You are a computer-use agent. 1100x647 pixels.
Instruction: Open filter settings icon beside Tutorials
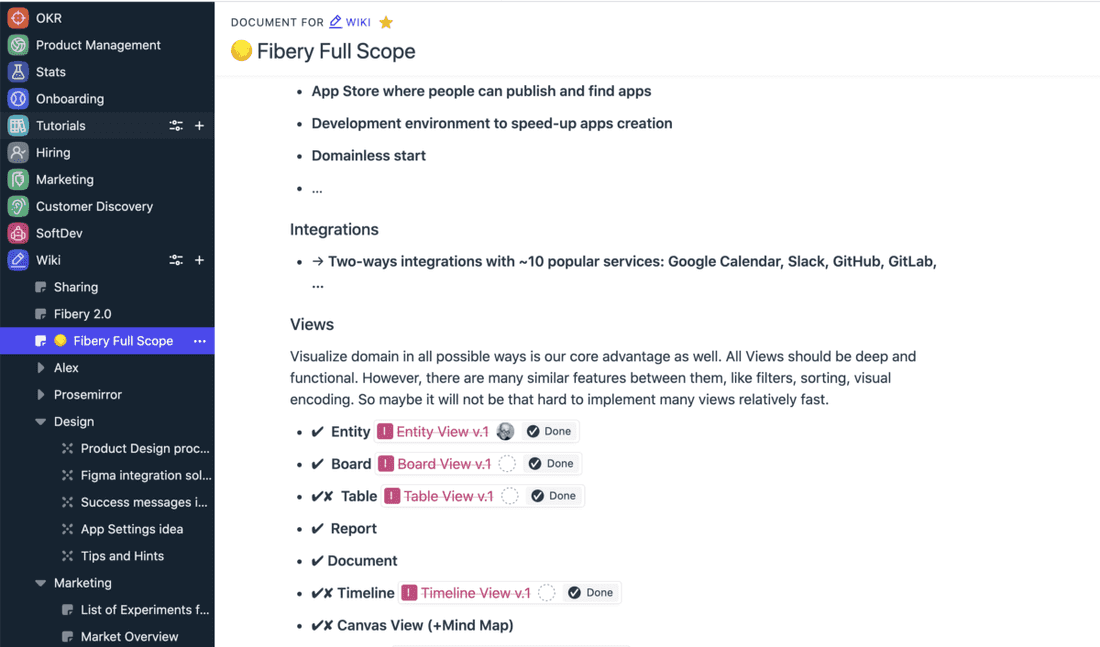click(x=175, y=125)
